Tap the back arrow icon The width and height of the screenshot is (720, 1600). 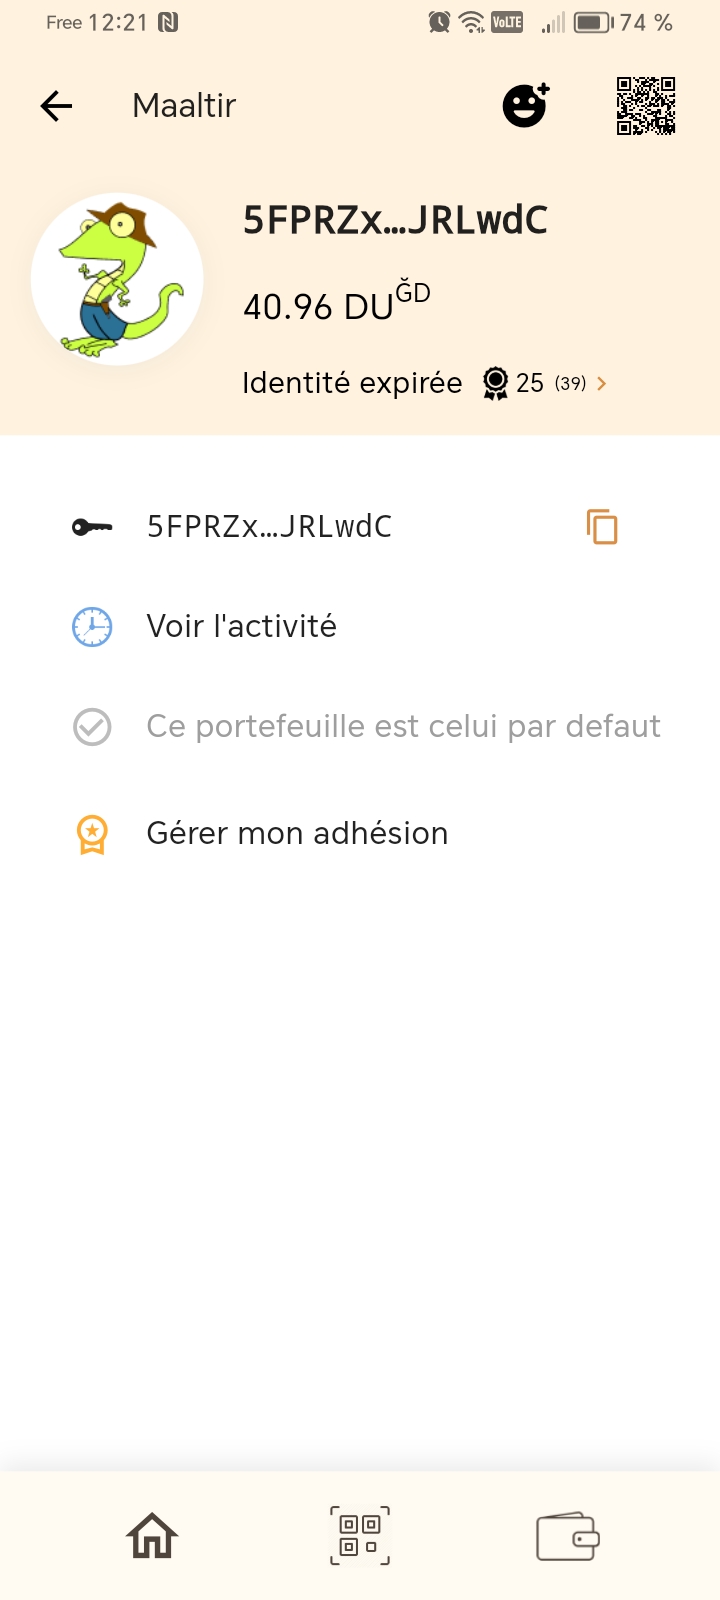coord(57,106)
